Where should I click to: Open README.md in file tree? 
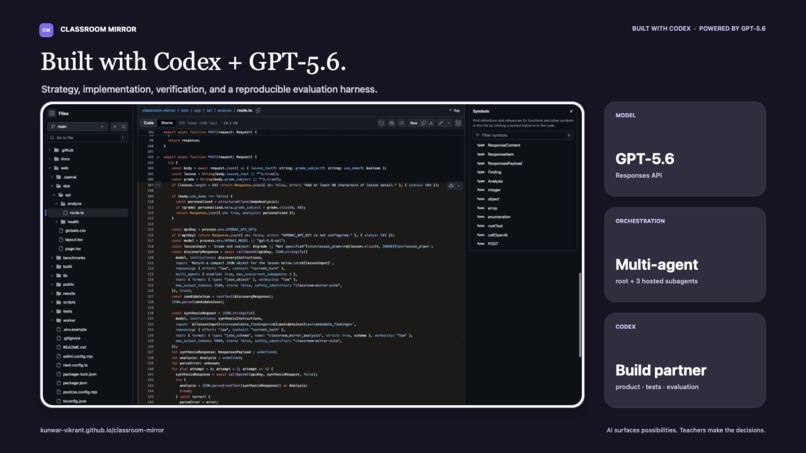coord(74,347)
